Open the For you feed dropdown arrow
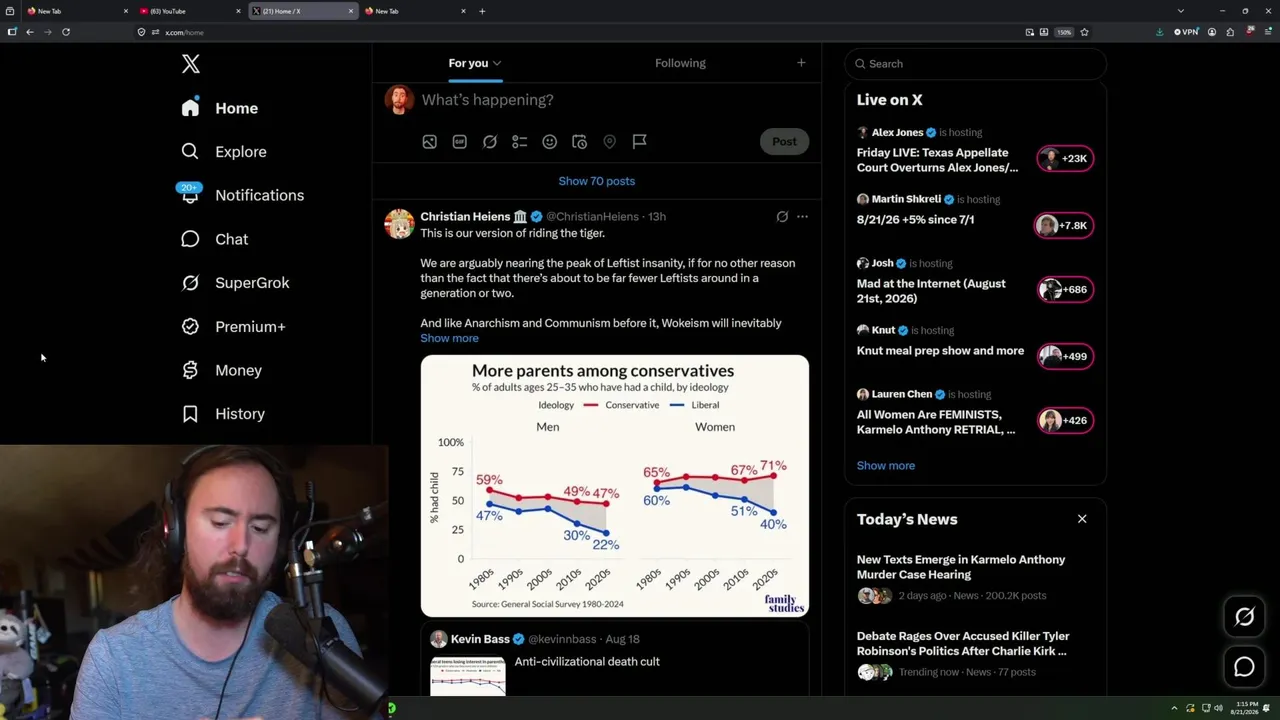 497,64
